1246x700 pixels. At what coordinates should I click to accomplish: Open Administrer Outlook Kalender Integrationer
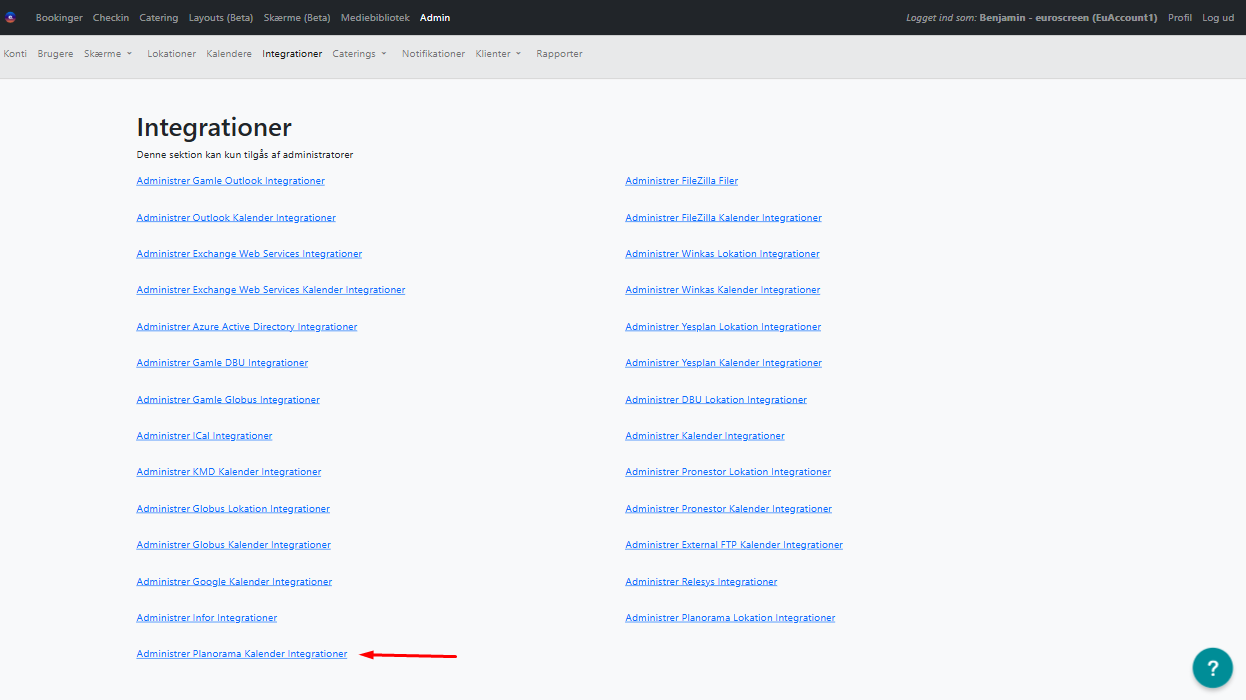pos(236,218)
